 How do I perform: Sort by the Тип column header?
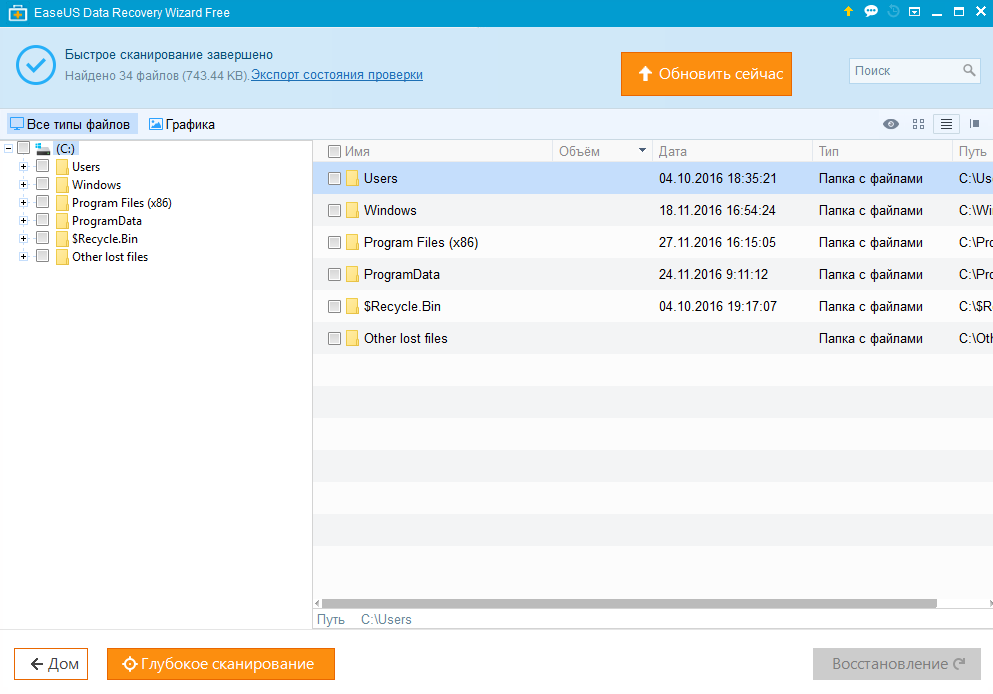(828, 151)
